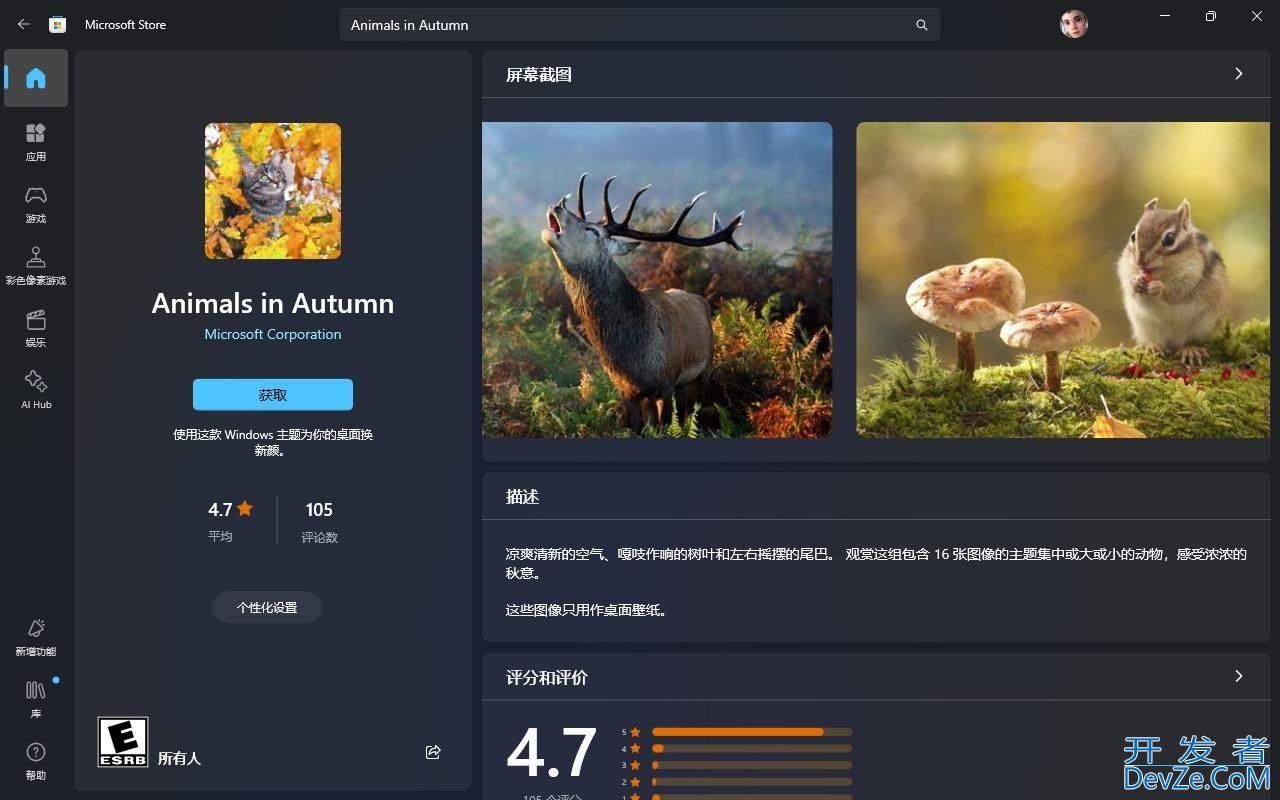Click the Animals in Autumn title

(273, 303)
